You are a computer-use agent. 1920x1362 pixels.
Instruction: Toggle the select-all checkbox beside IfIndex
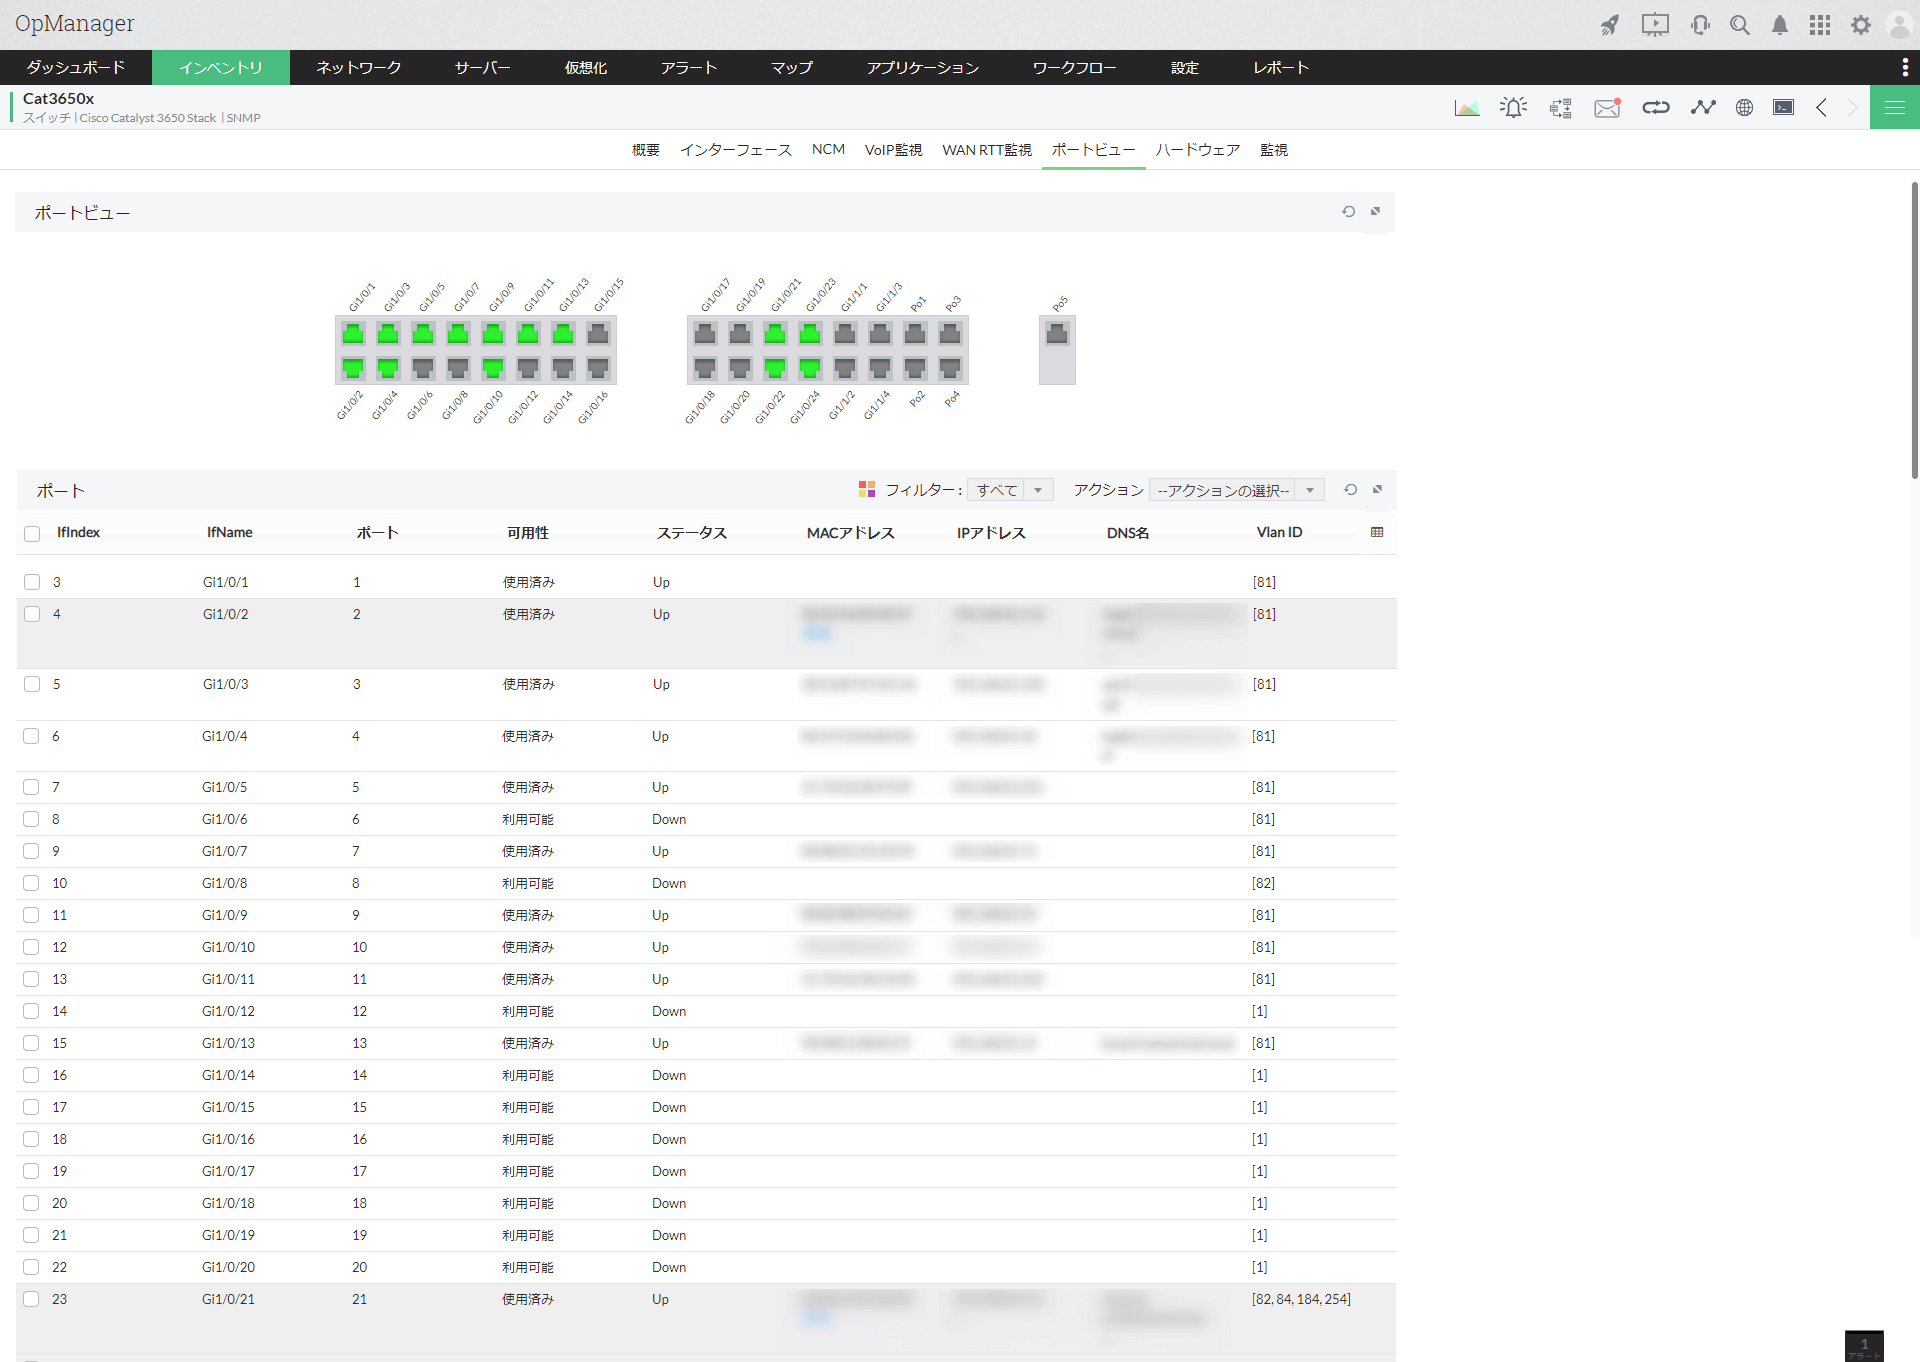pyautogui.click(x=32, y=533)
